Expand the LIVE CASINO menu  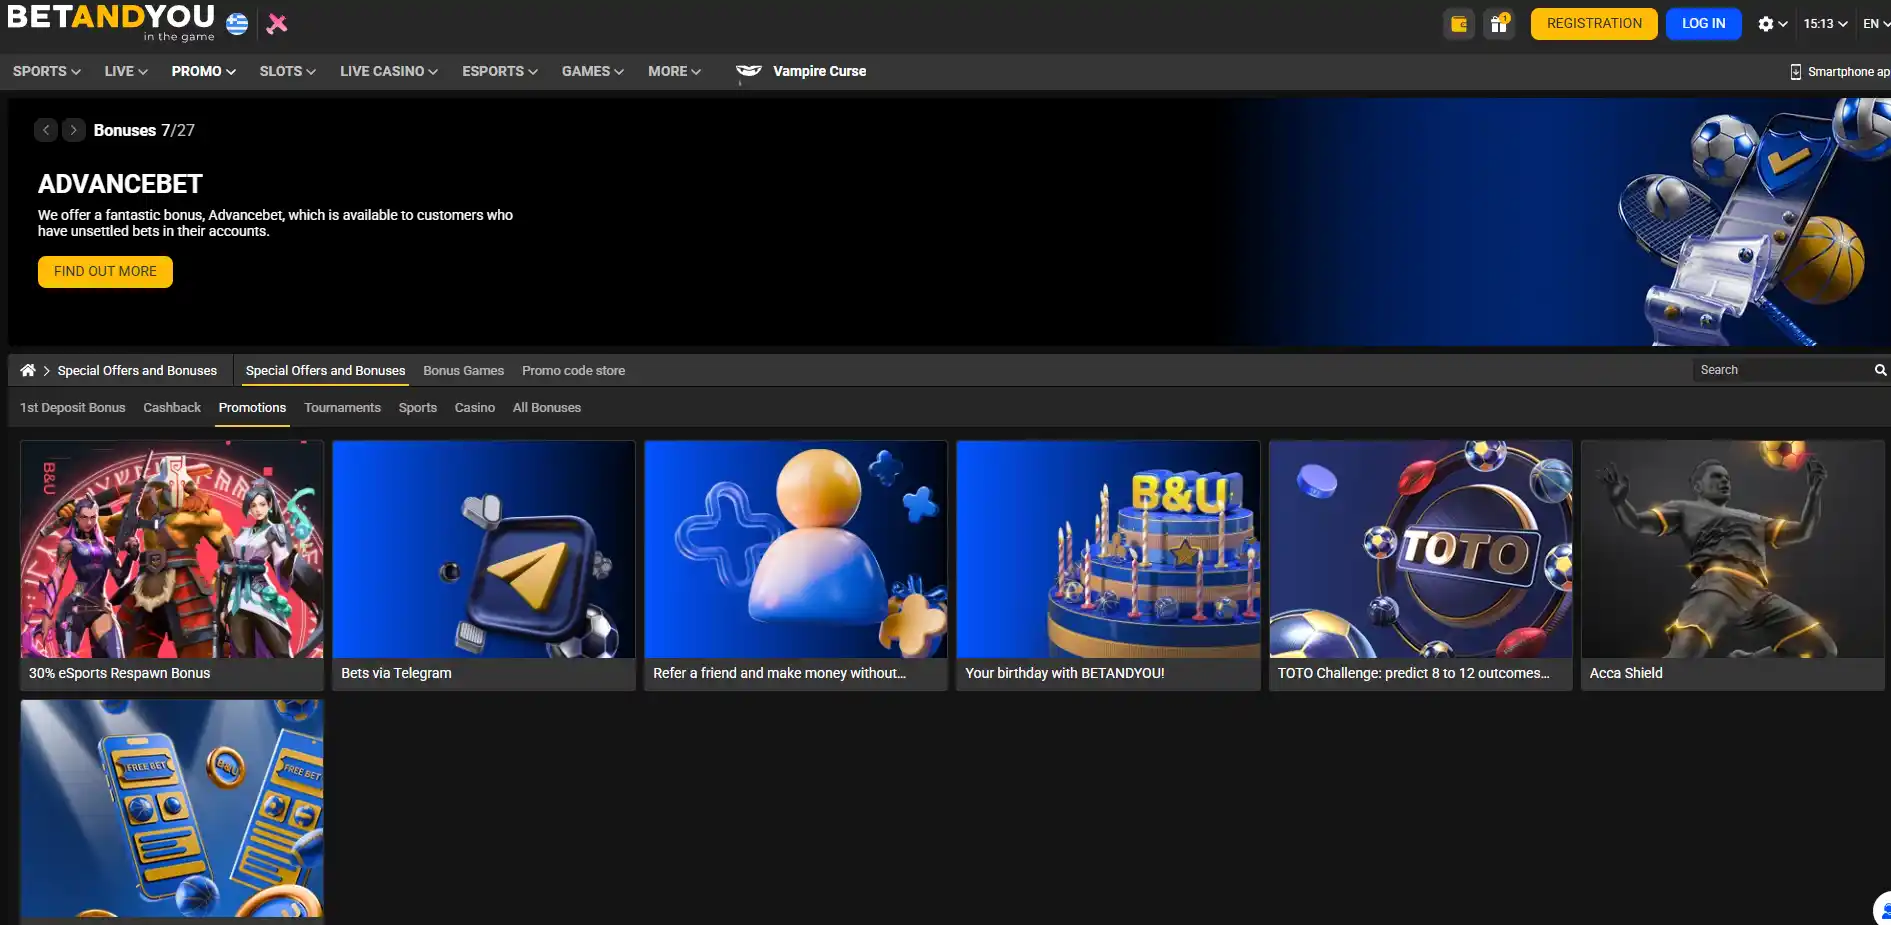coord(389,71)
